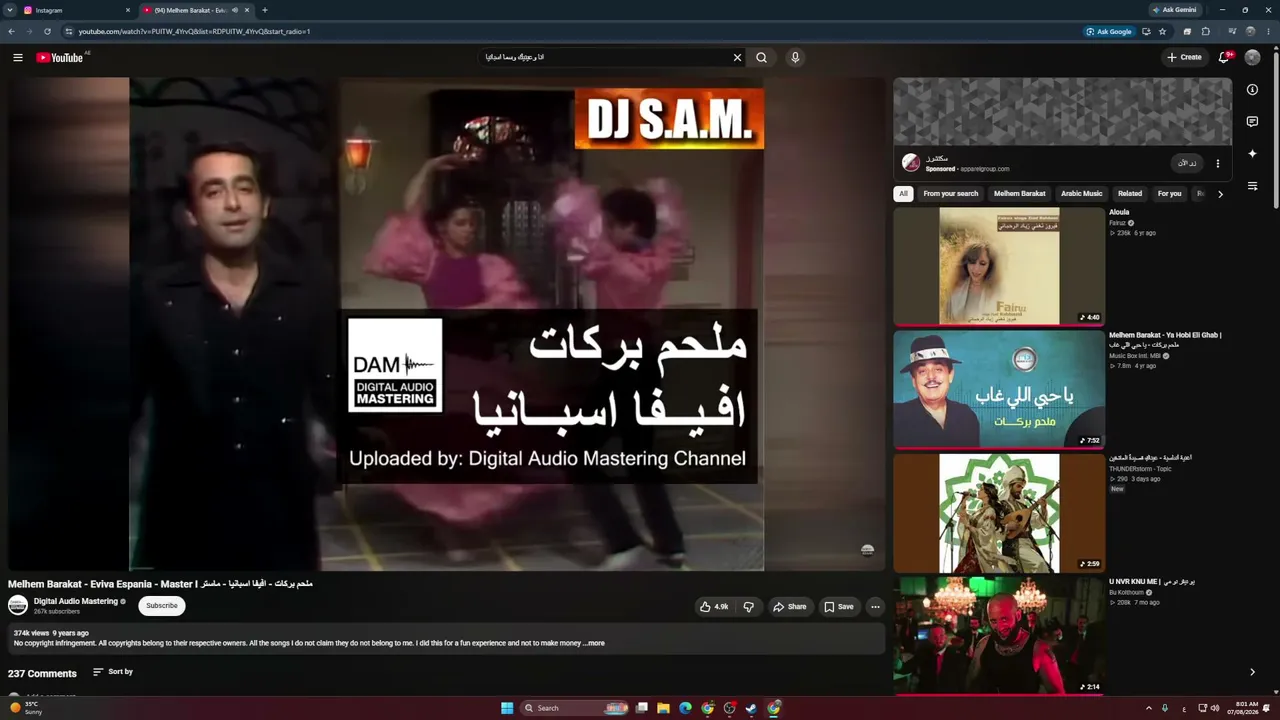This screenshot has height=720, width=1280.
Task: Go back to the previous page
Action: [11, 31]
